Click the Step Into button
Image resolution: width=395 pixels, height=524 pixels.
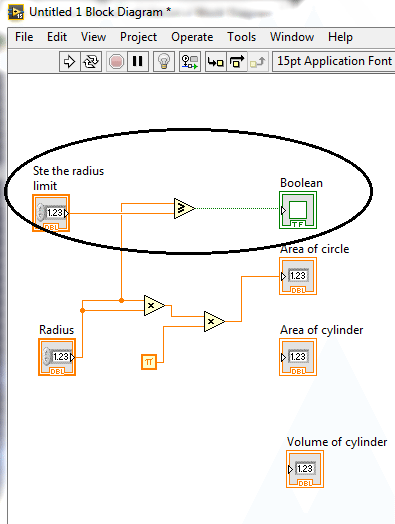[x=216, y=61]
